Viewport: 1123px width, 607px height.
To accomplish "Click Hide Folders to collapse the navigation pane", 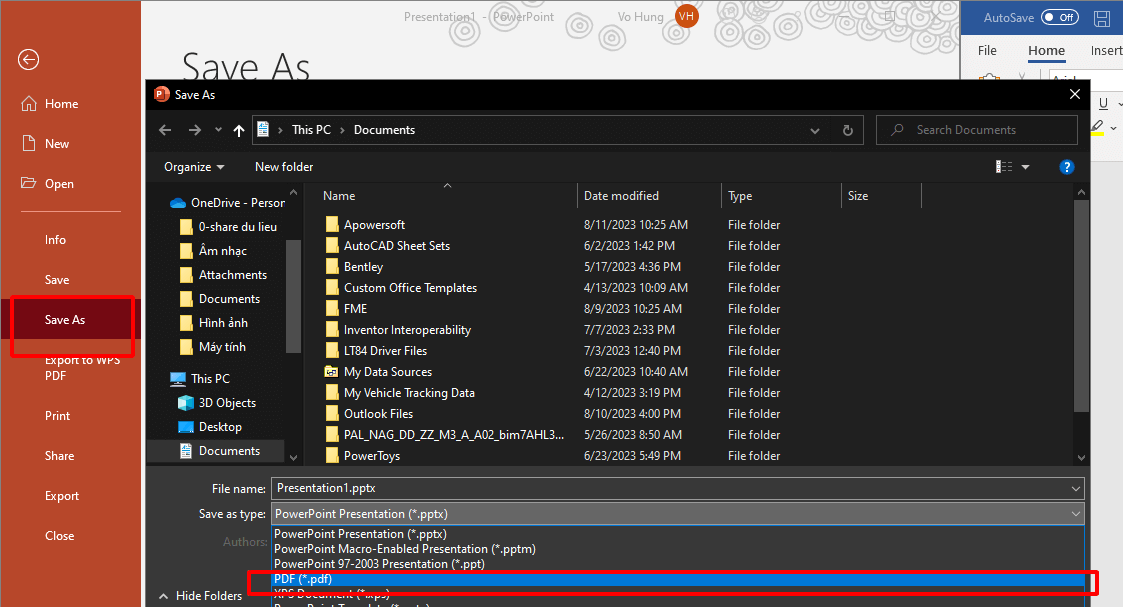I will 201,596.
